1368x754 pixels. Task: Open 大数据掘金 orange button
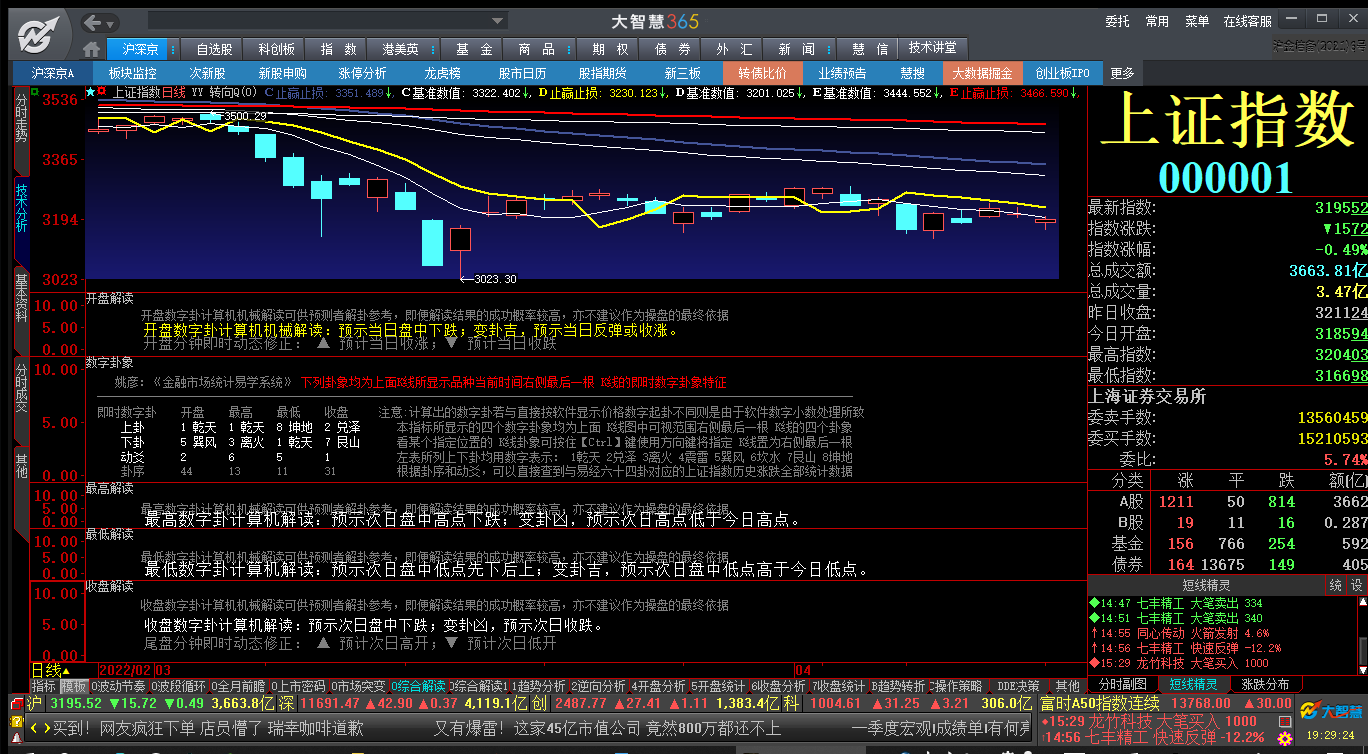(x=982, y=73)
